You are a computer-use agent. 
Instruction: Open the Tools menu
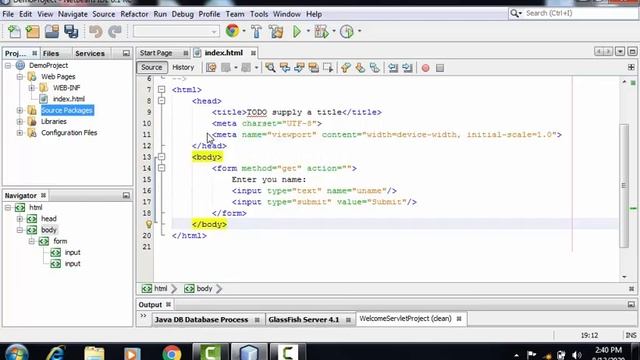tap(259, 14)
